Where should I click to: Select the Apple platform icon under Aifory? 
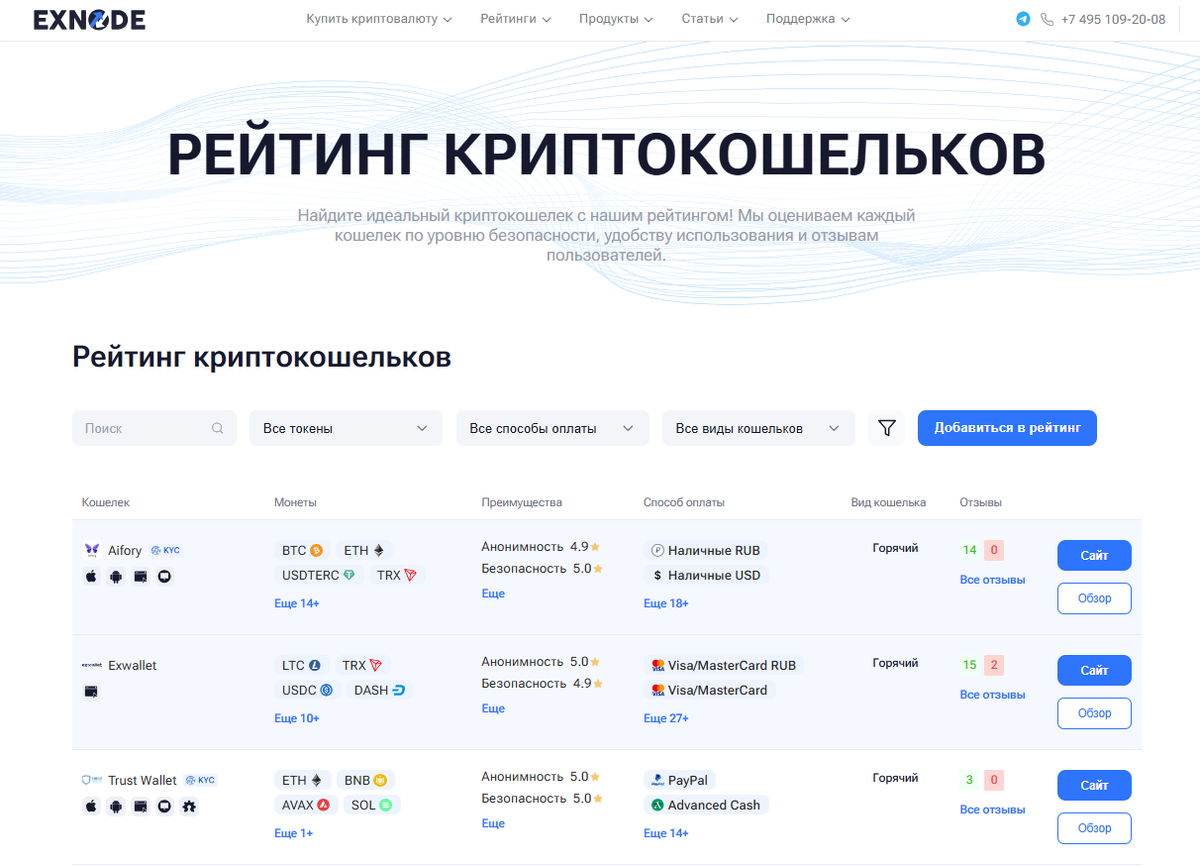point(91,576)
